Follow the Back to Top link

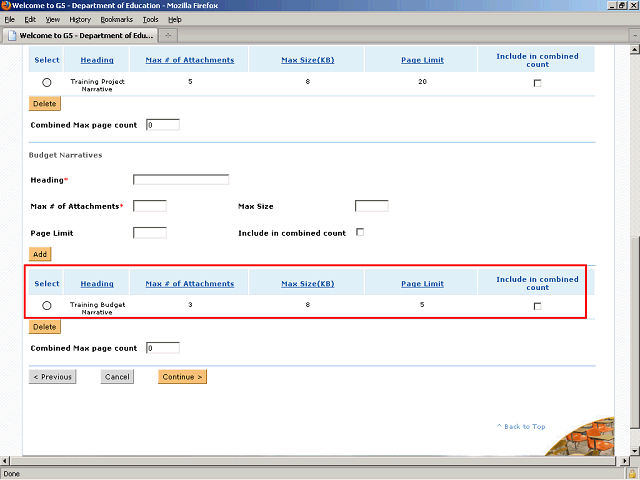pos(521,427)
